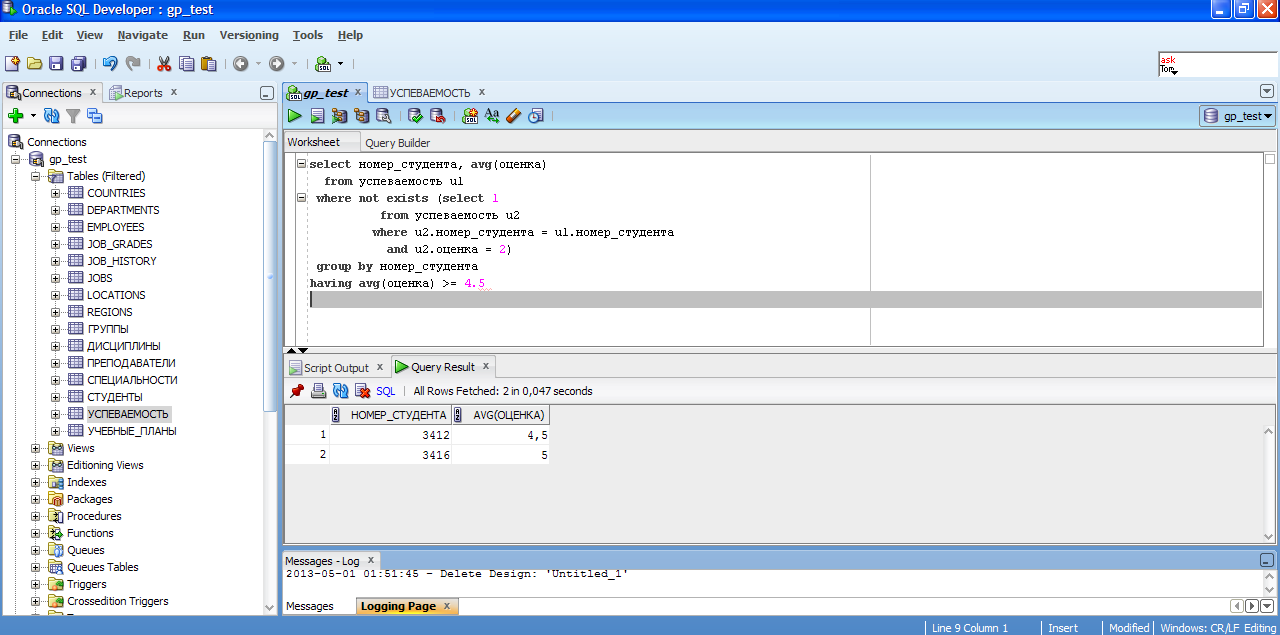
Task: Expand the EMPLOYEES table node
Action: point(56,227)
